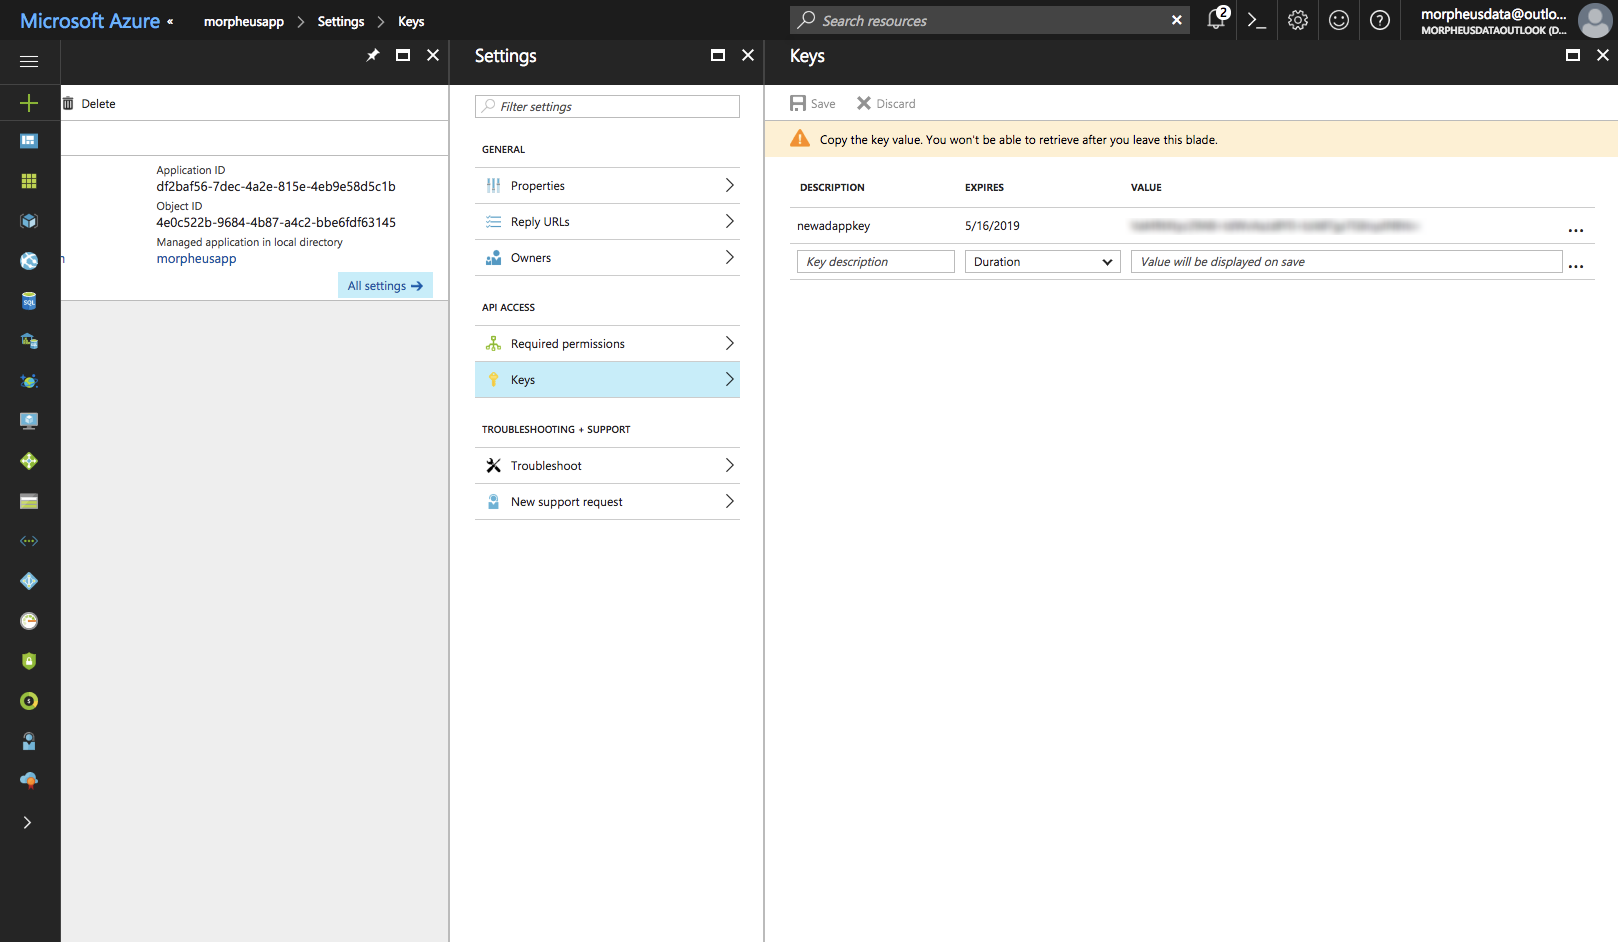Clear the Search resources box
The height and width of the screenshot is (942, 1618).
coord(1177,20)
